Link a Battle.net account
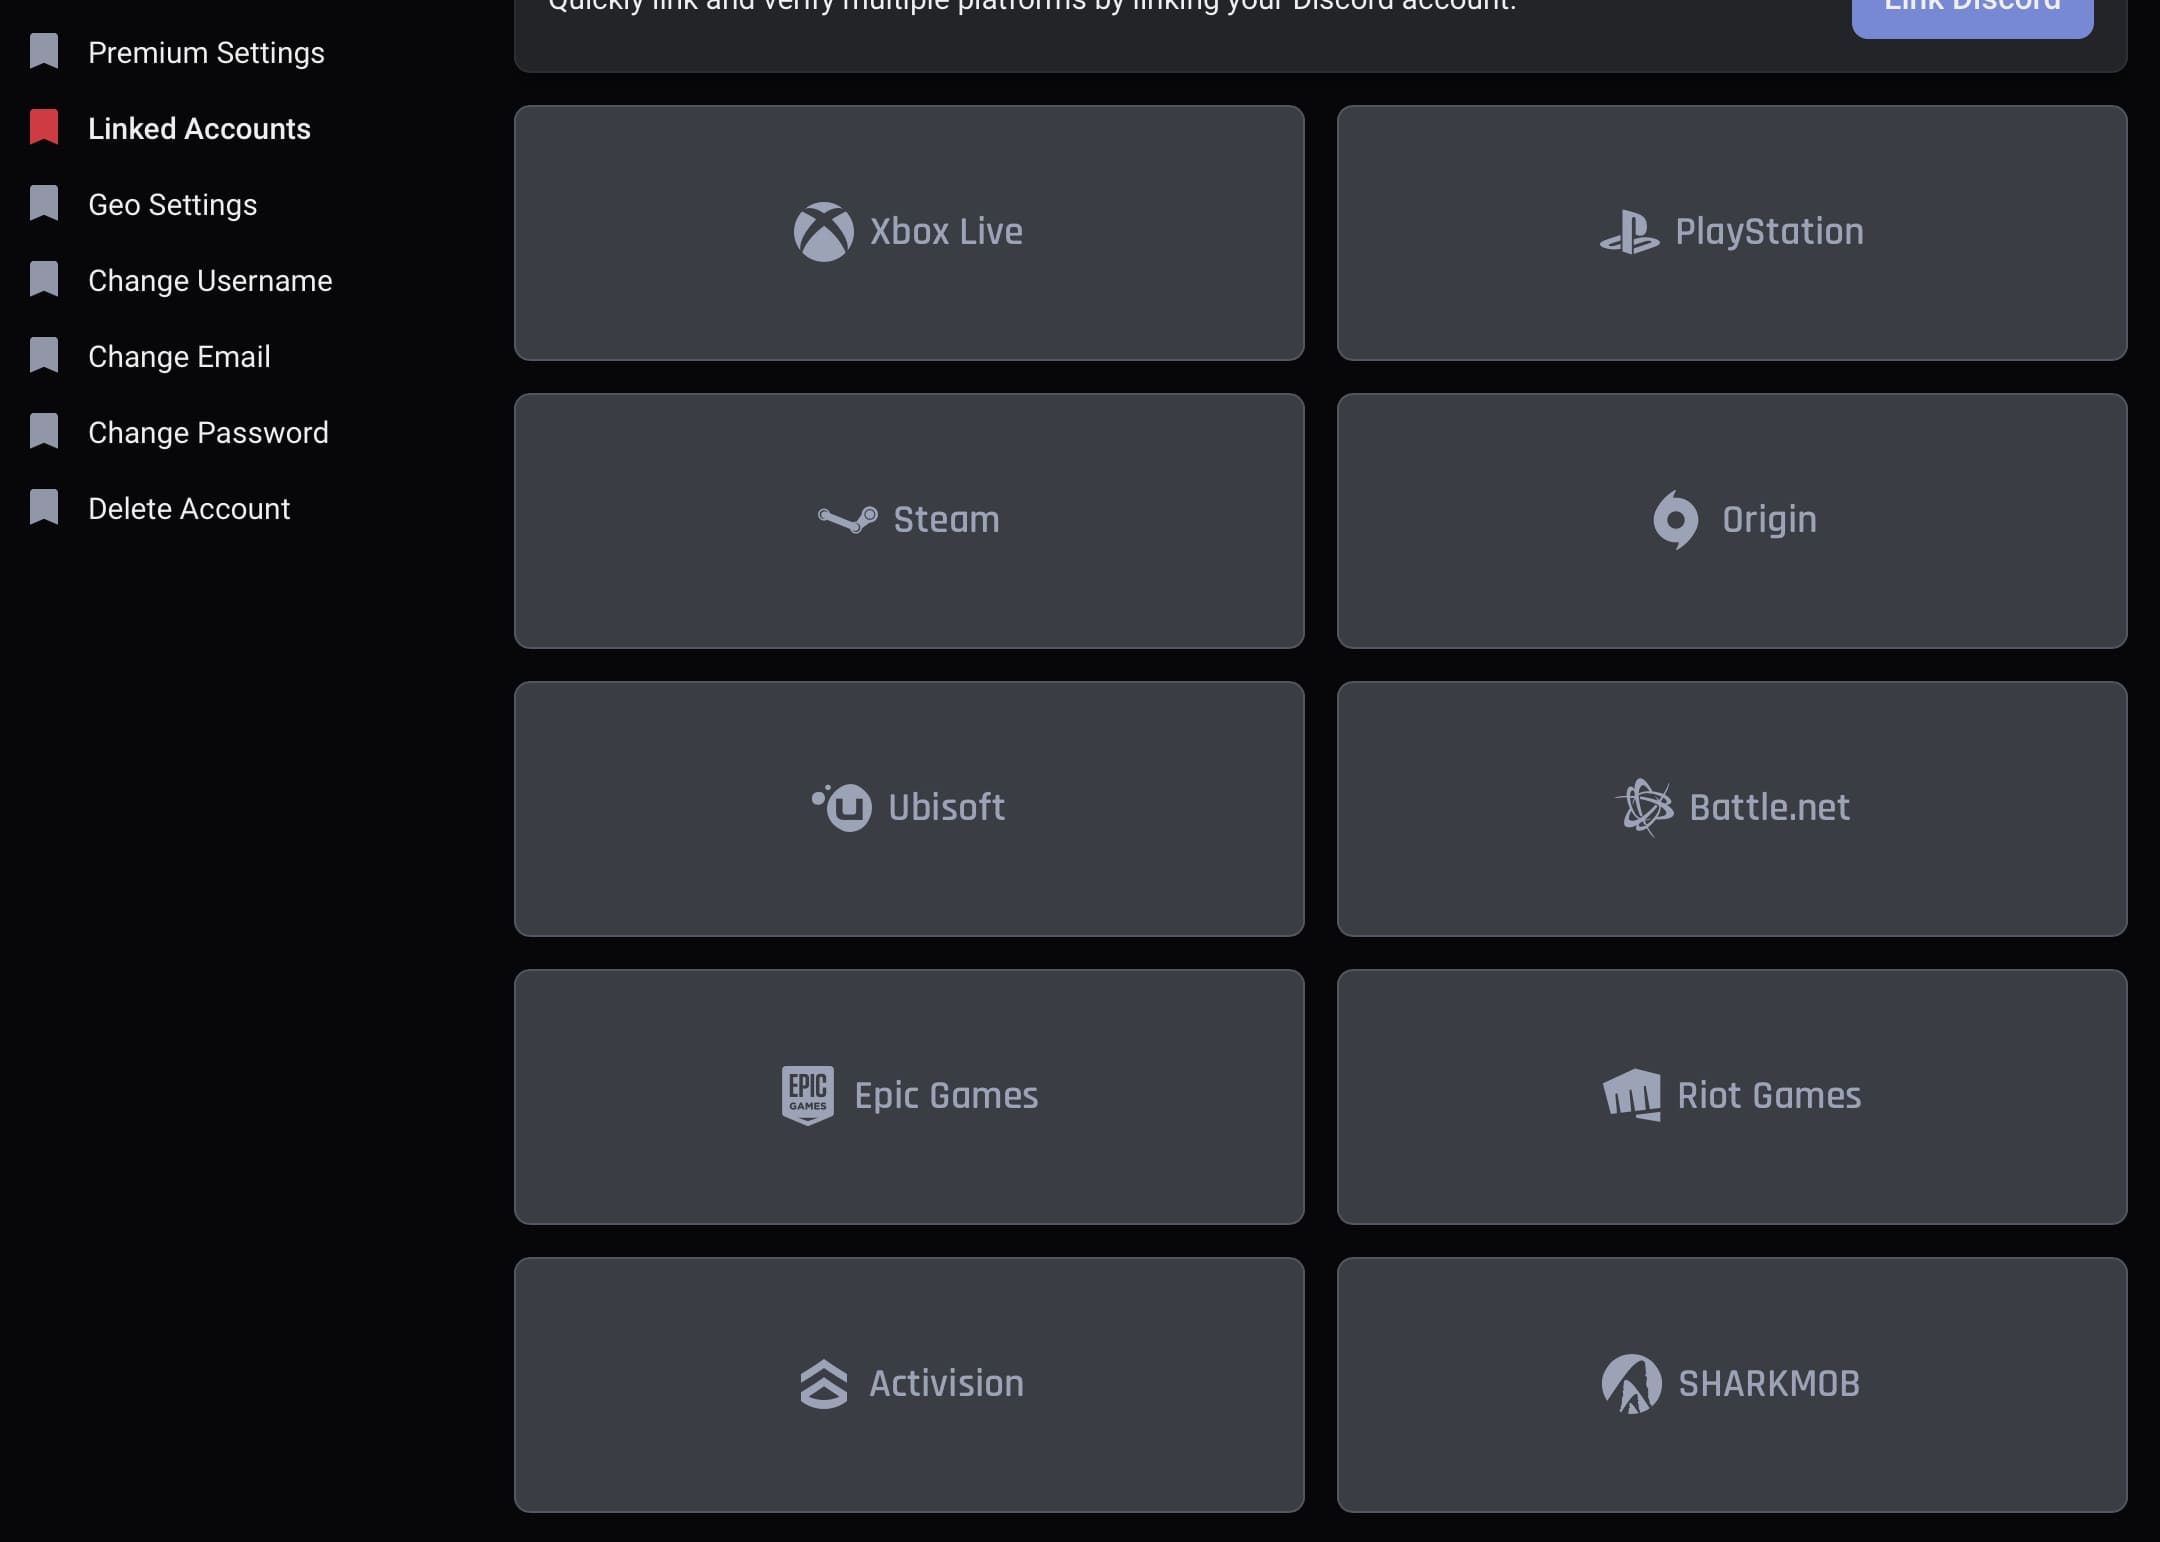Viewport: 2160px width, 1542px height. [x=1732, y=809]
